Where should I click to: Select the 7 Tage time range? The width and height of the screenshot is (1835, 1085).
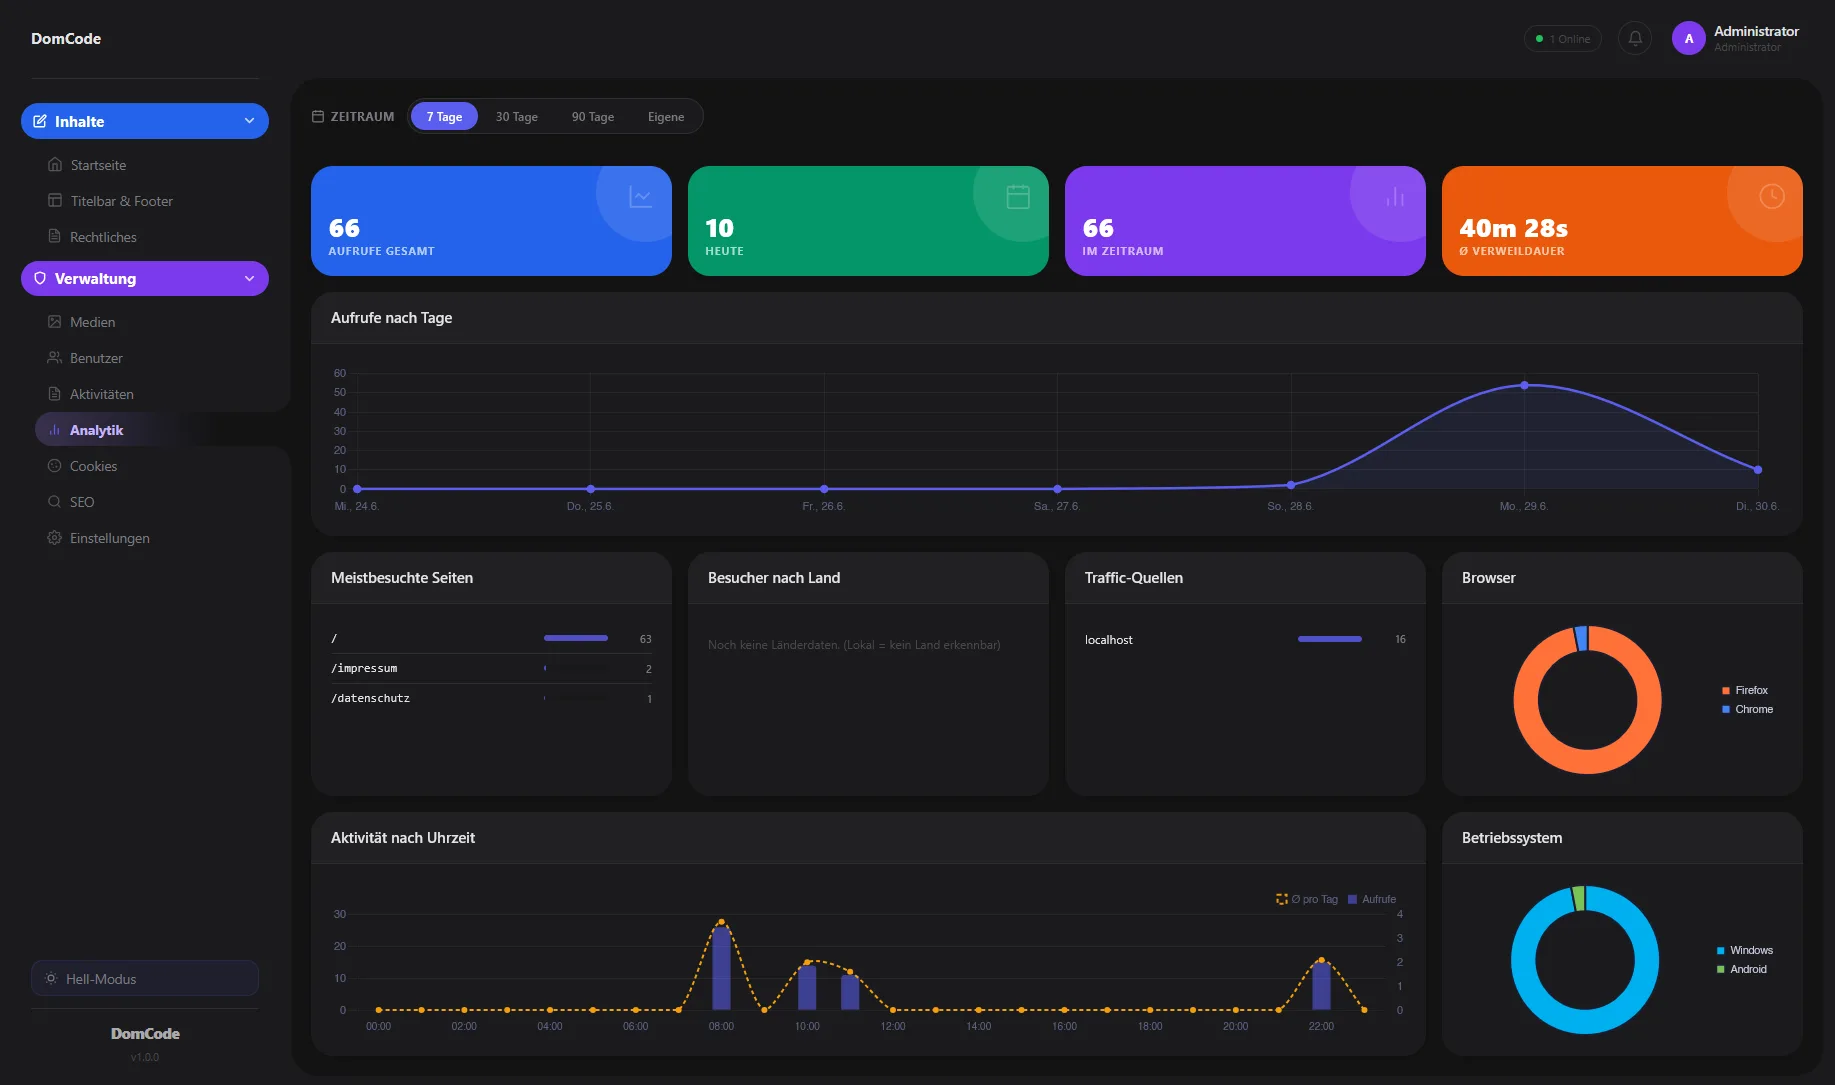[x=444, y=117]
